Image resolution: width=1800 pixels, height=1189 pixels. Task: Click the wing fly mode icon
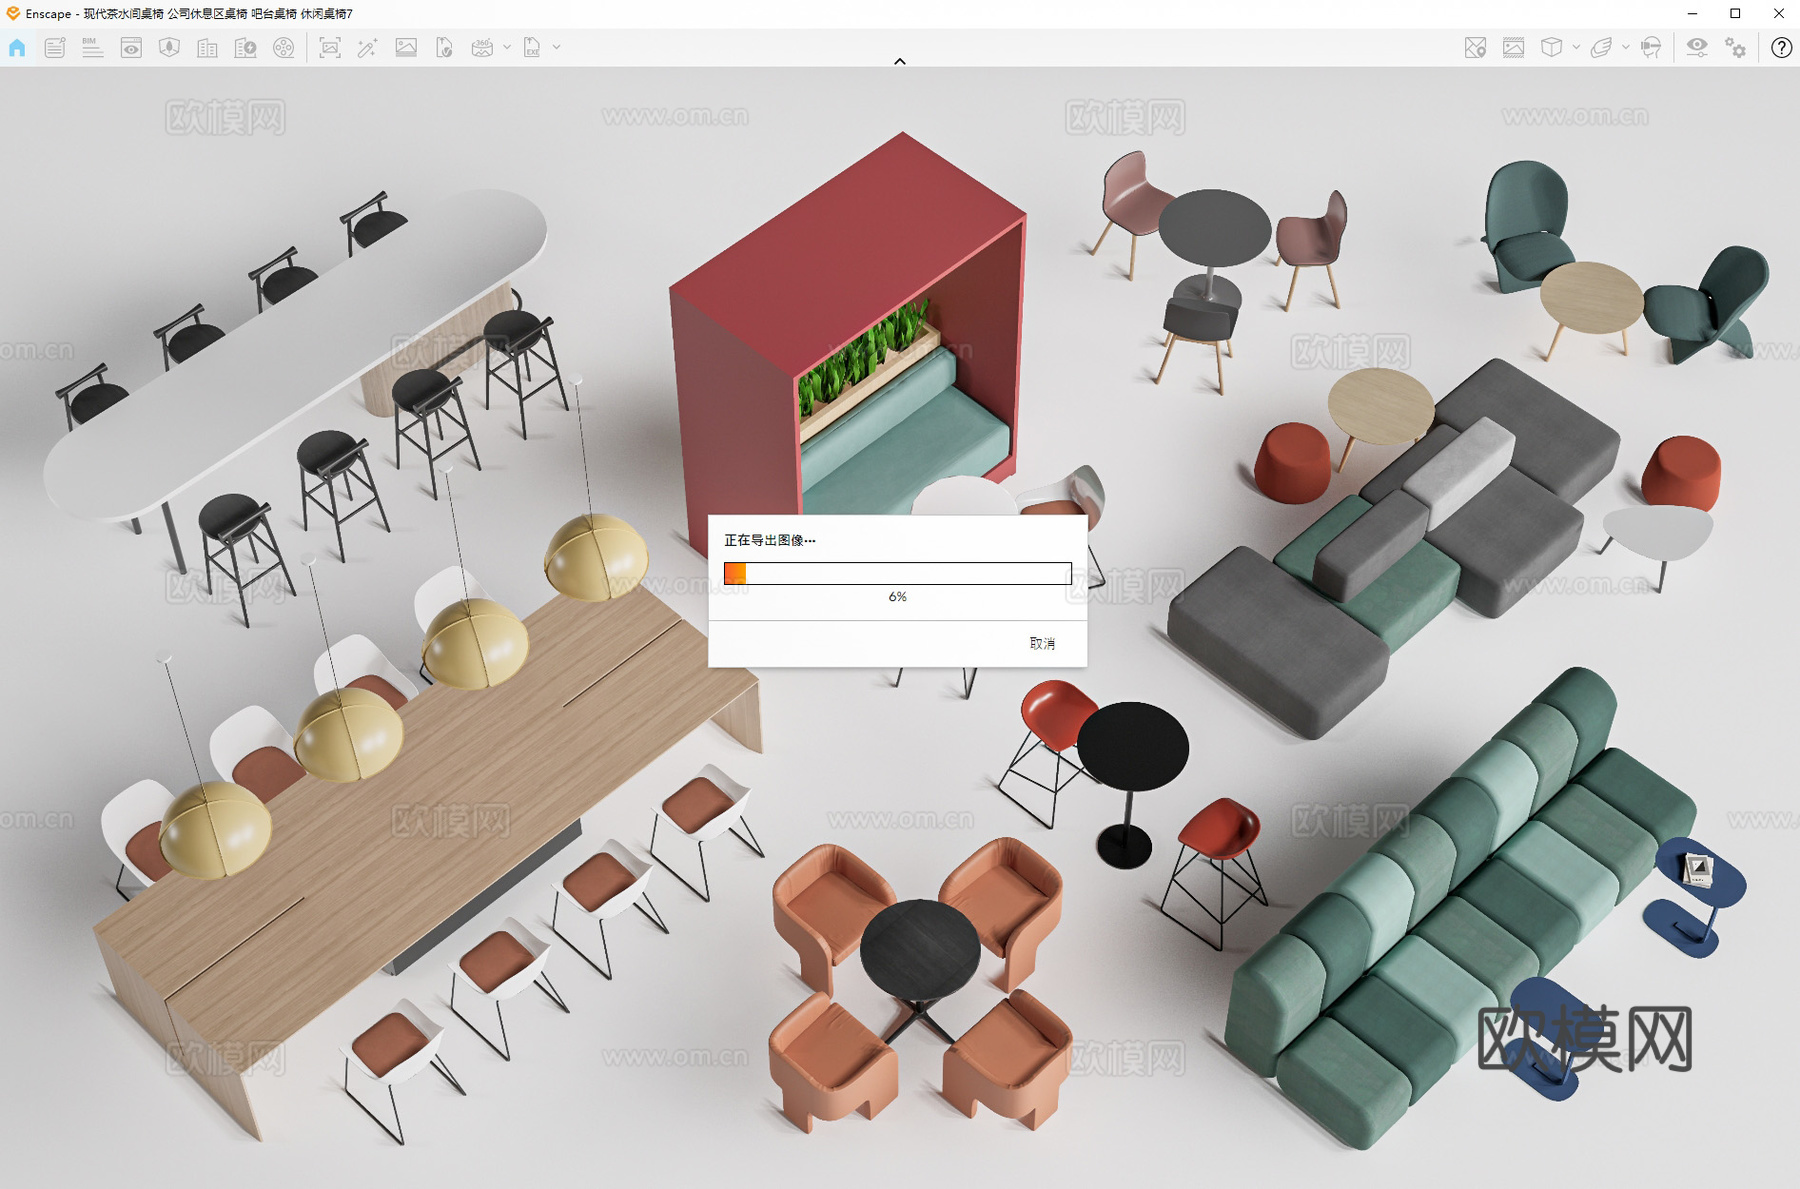[x=1601, y=48]
